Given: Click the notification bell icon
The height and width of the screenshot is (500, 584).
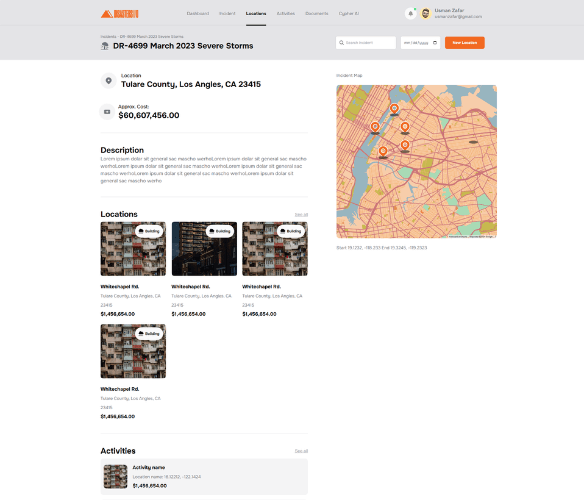Looking at the screenshot, I should tap(410, 14).
